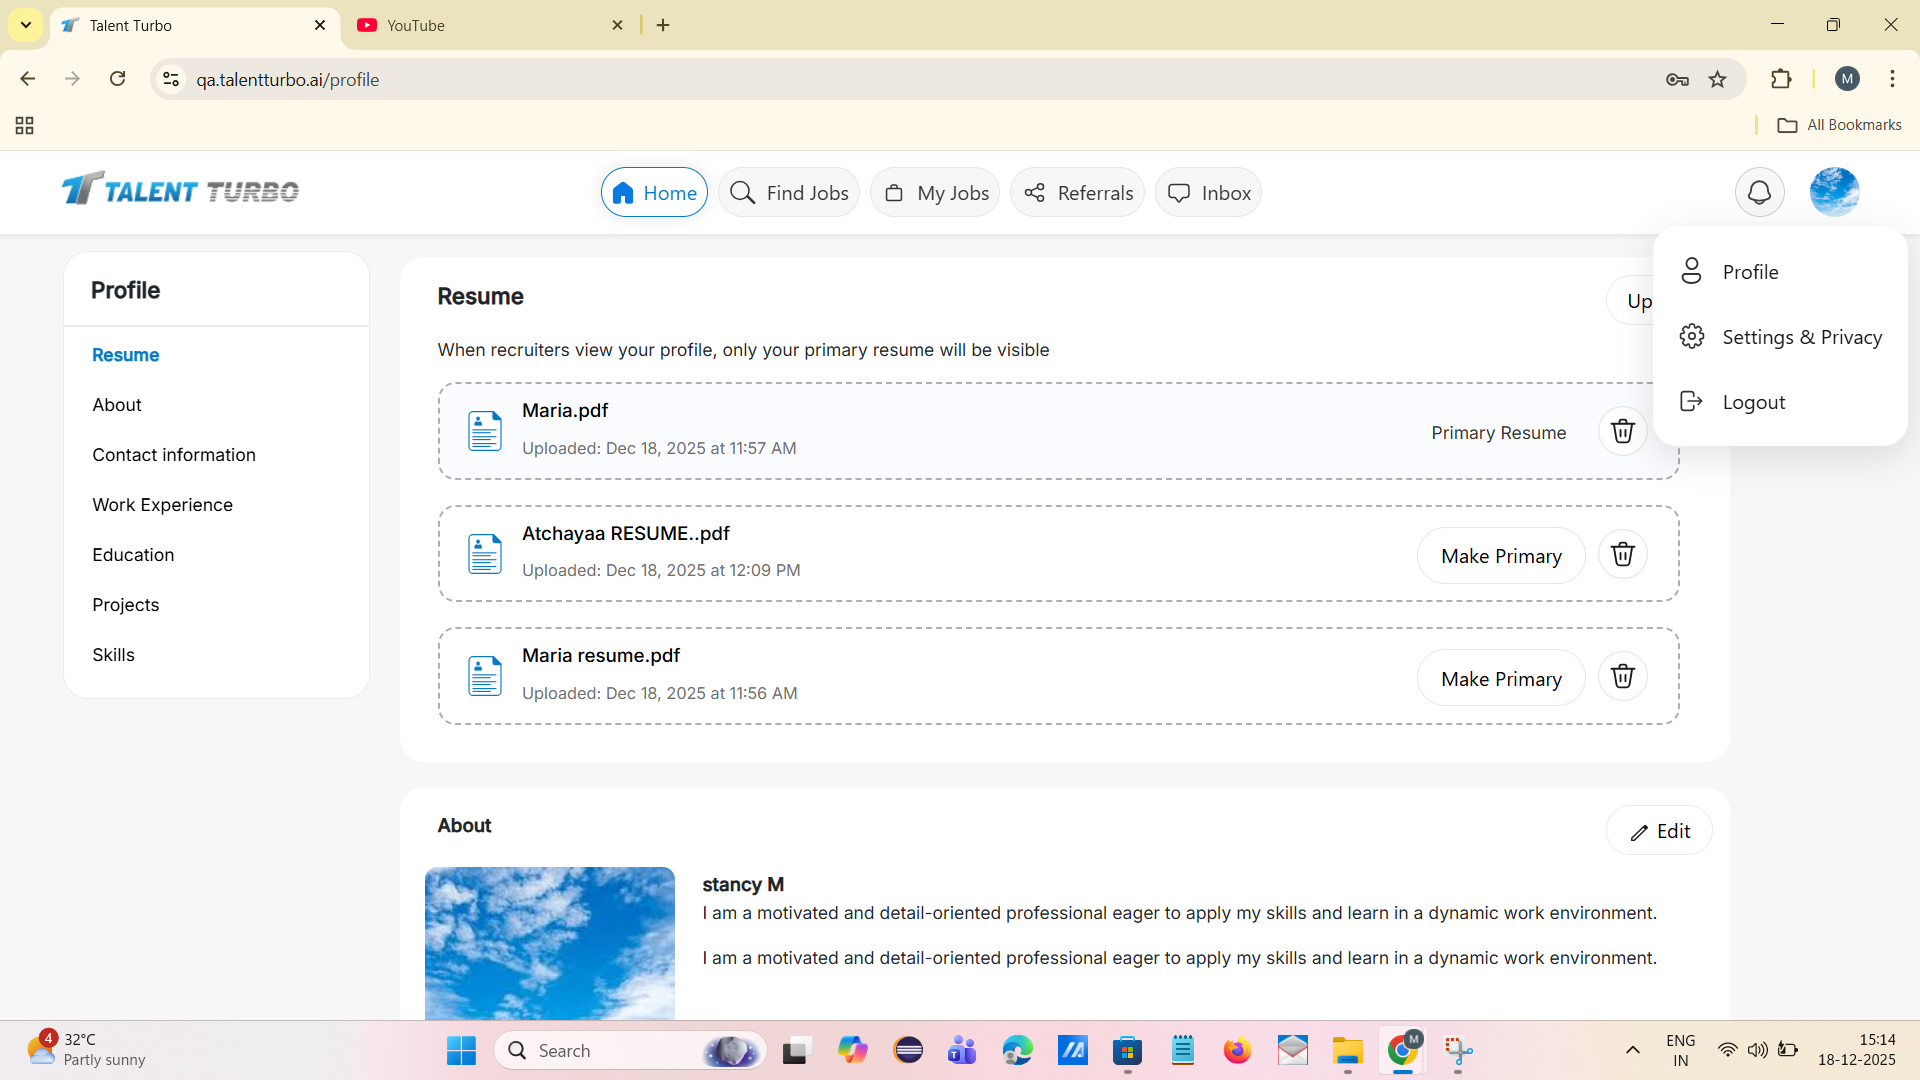Reload the page
Viewport: 1920px width, 1080px height.
point(118,79)
